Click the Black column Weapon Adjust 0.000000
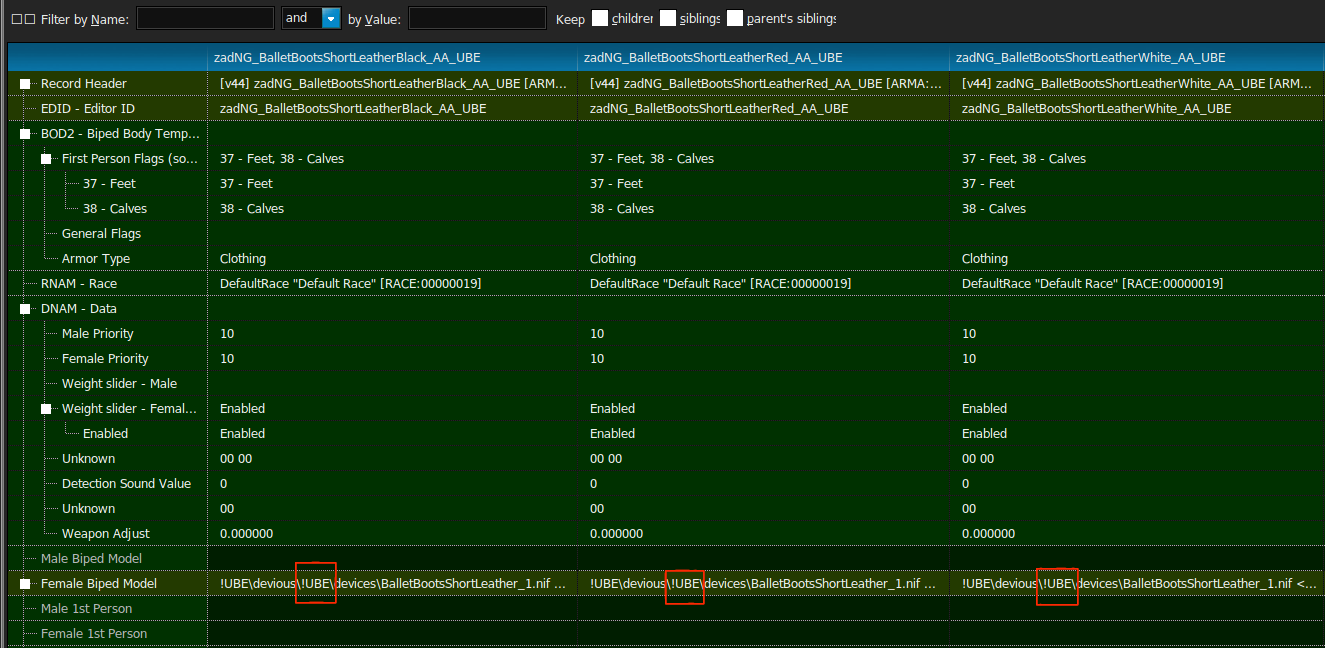 (x=246, y=534)
